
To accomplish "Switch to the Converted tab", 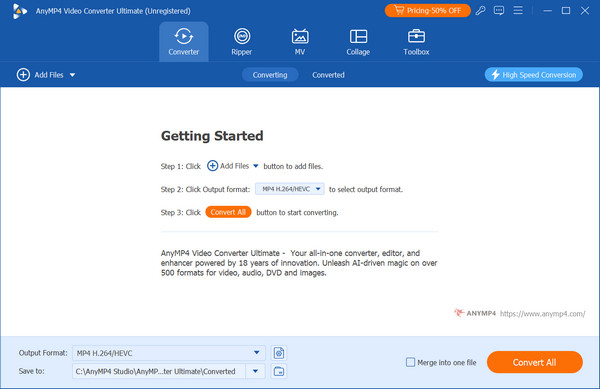I will [x=328, y=75].
